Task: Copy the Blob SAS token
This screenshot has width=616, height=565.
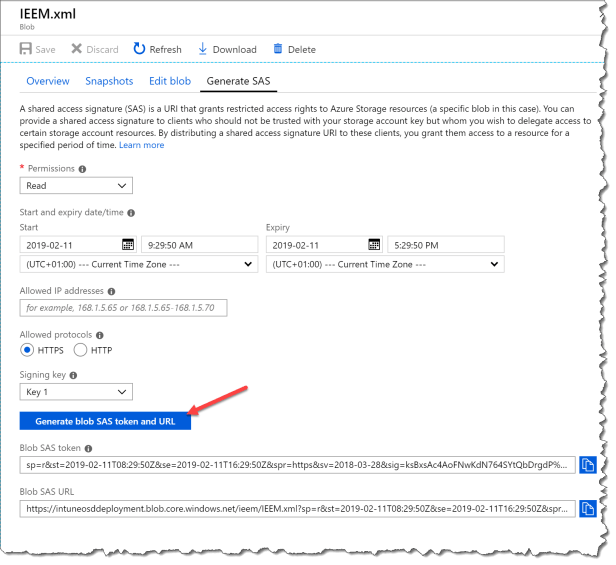Action: tap(587, 465)
